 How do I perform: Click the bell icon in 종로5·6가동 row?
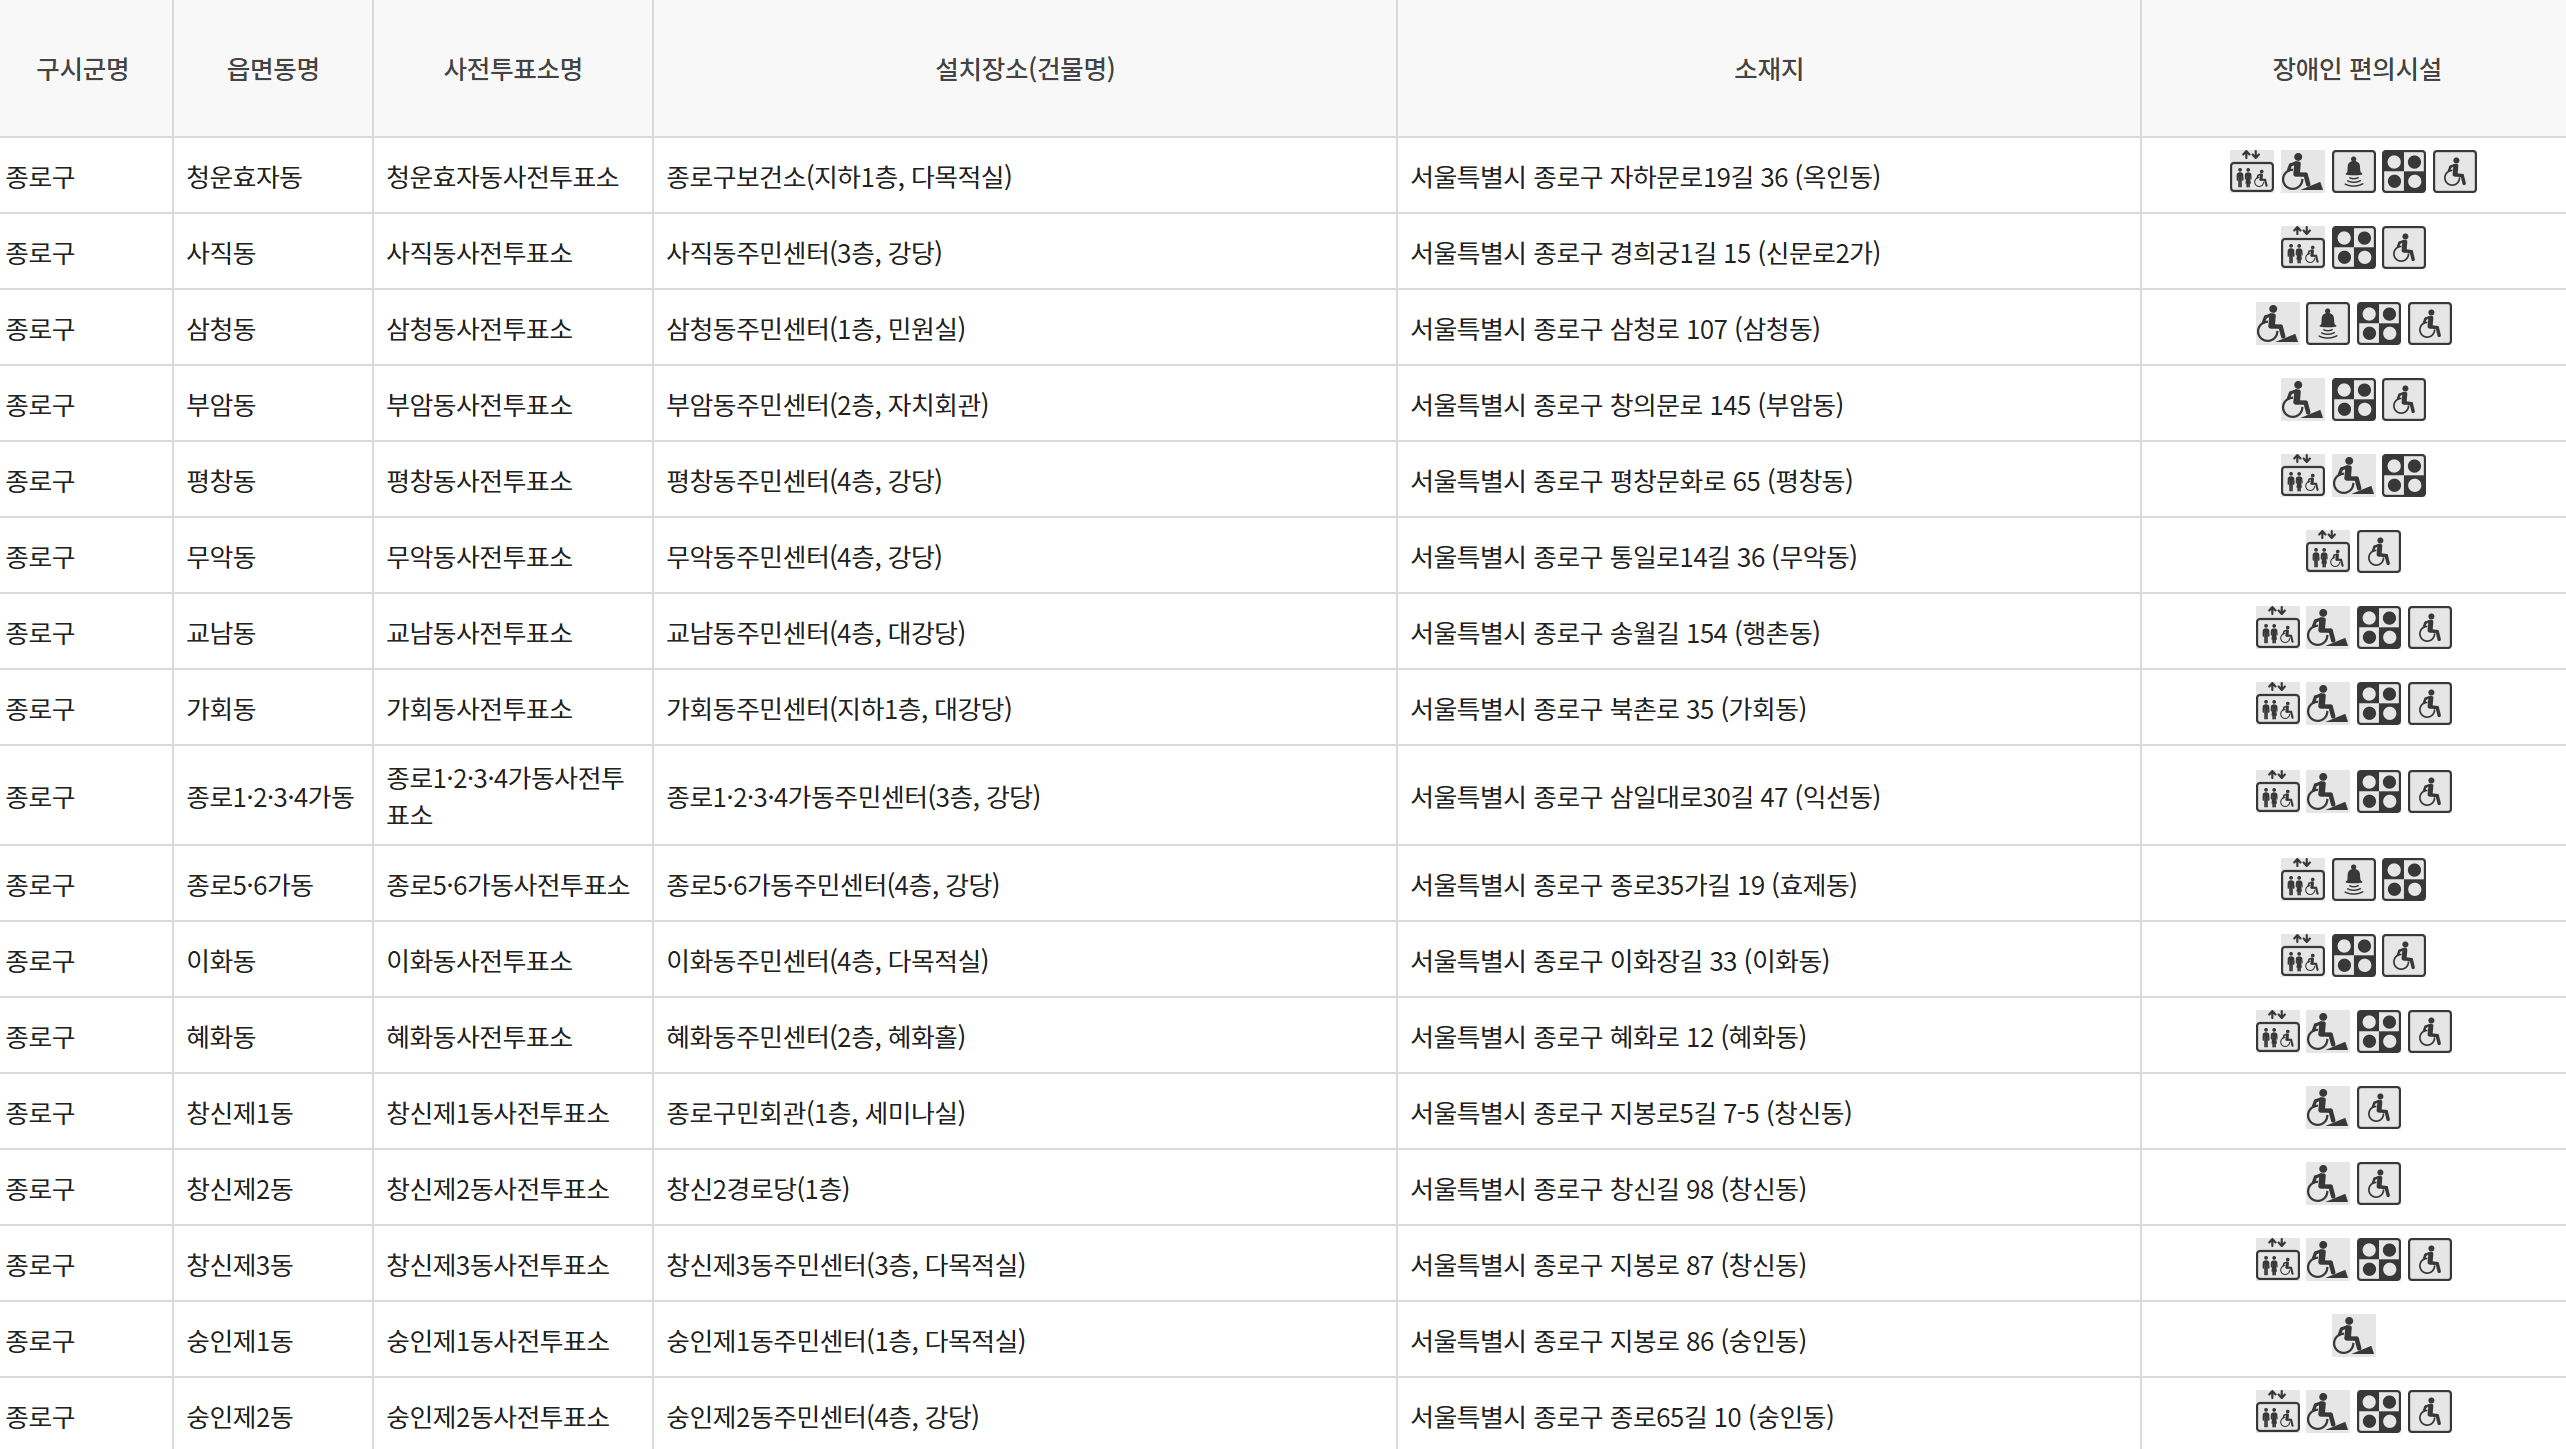(2353, 880)
